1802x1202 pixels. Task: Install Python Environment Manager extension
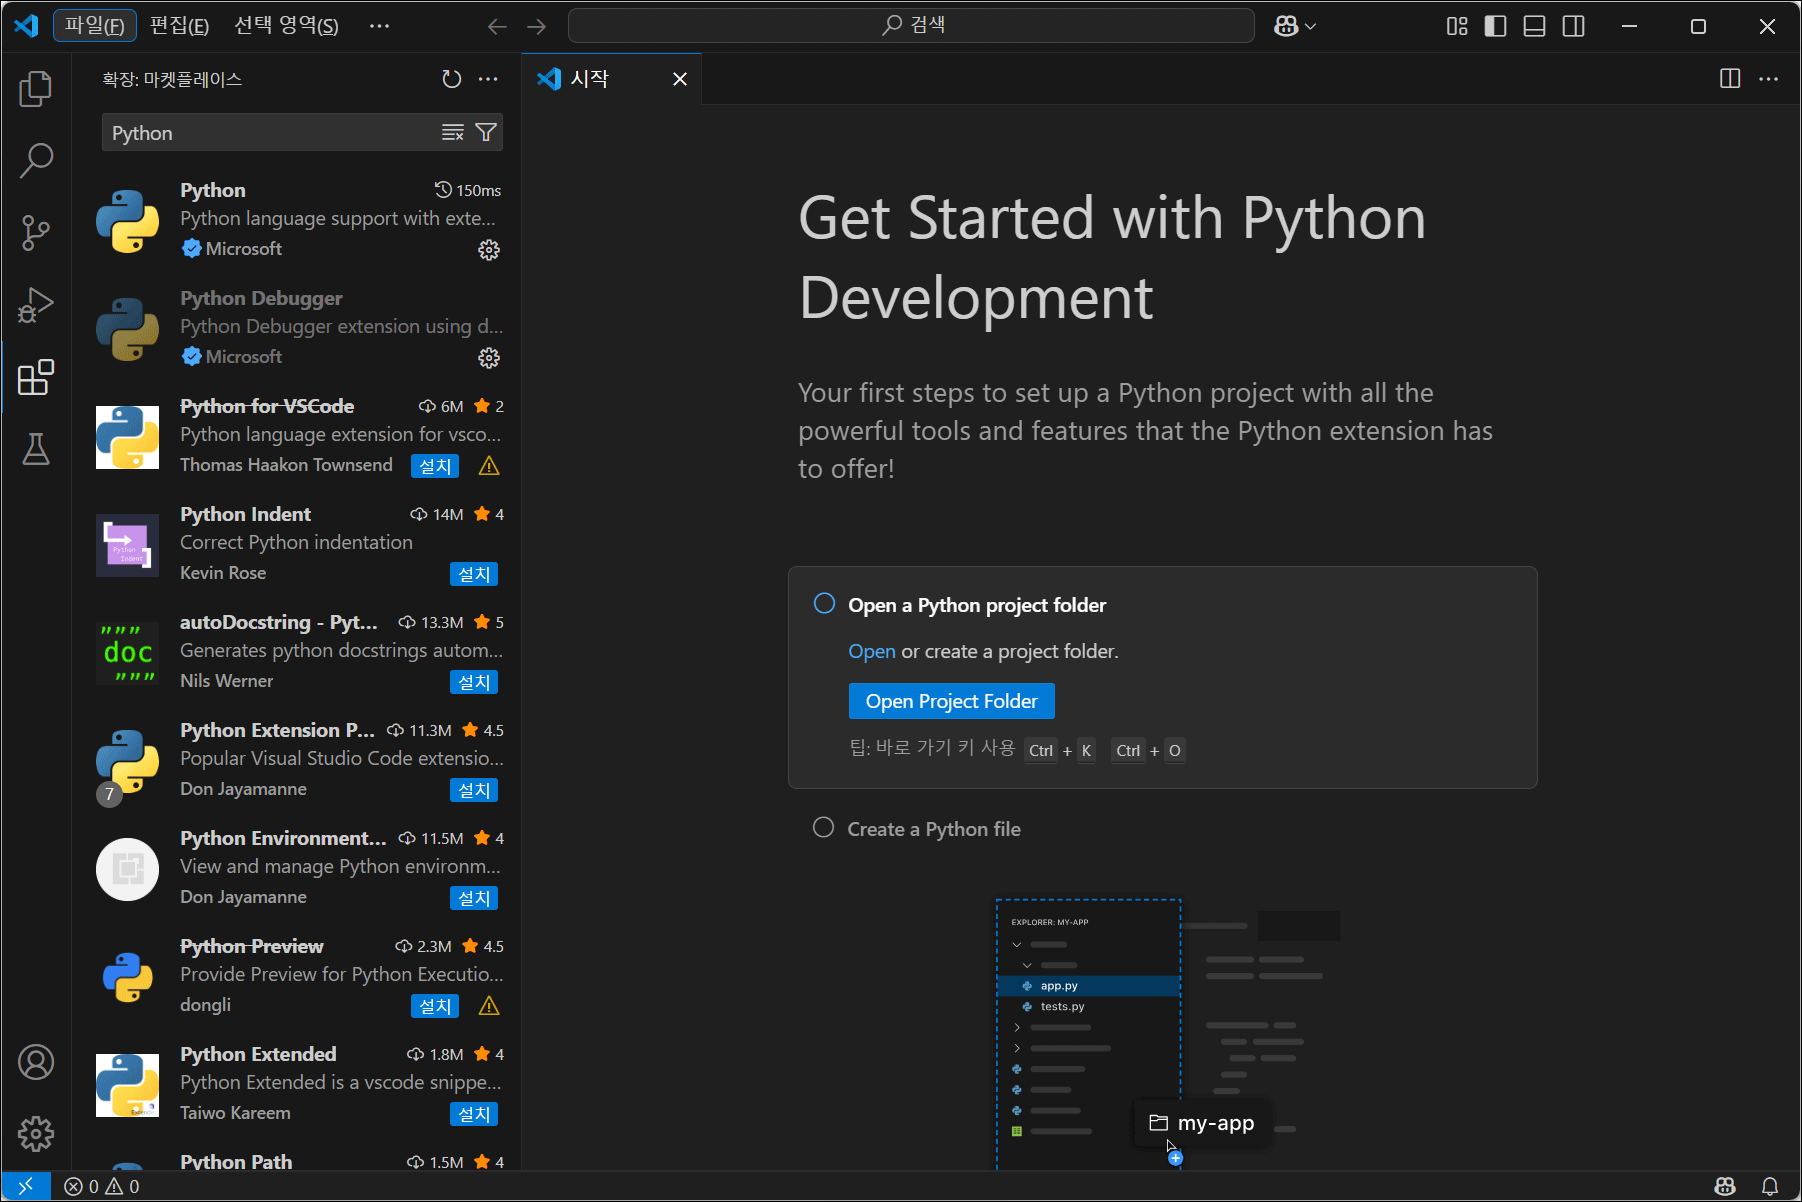pyautogui.click(x=474, y=898)
